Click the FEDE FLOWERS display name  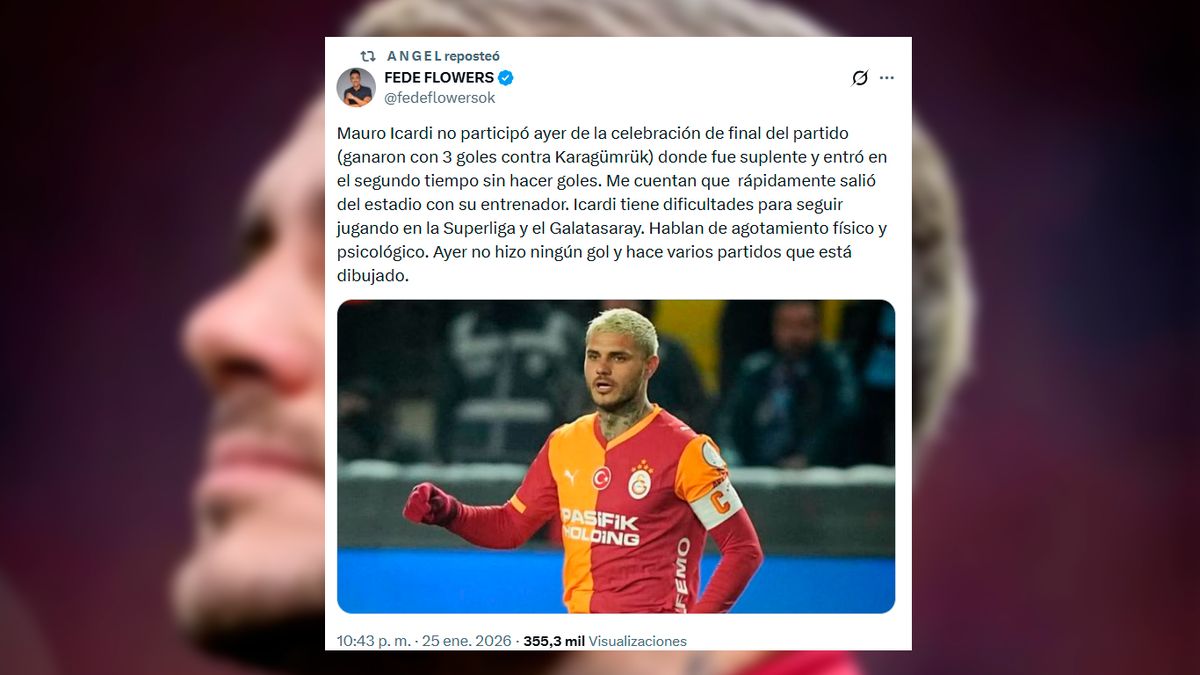tap(439, 78)
